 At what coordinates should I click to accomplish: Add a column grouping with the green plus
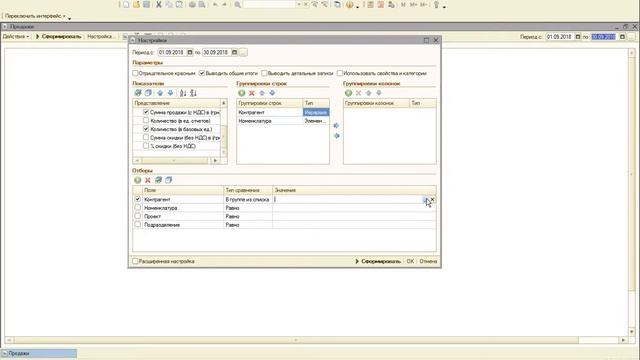pos(348,93)
